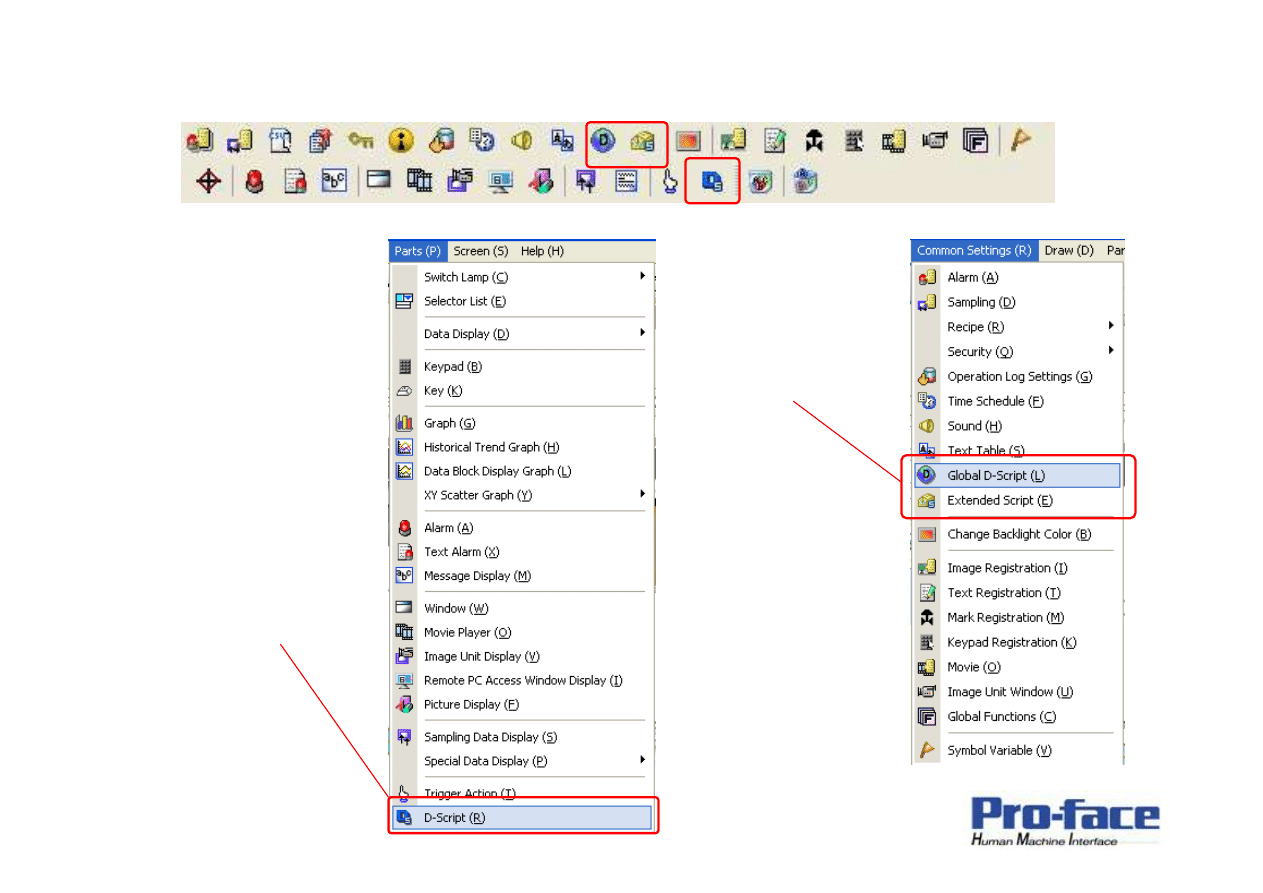Click the Mark Registration toolbar icon
1263x893 pixels.
(814, 141)
